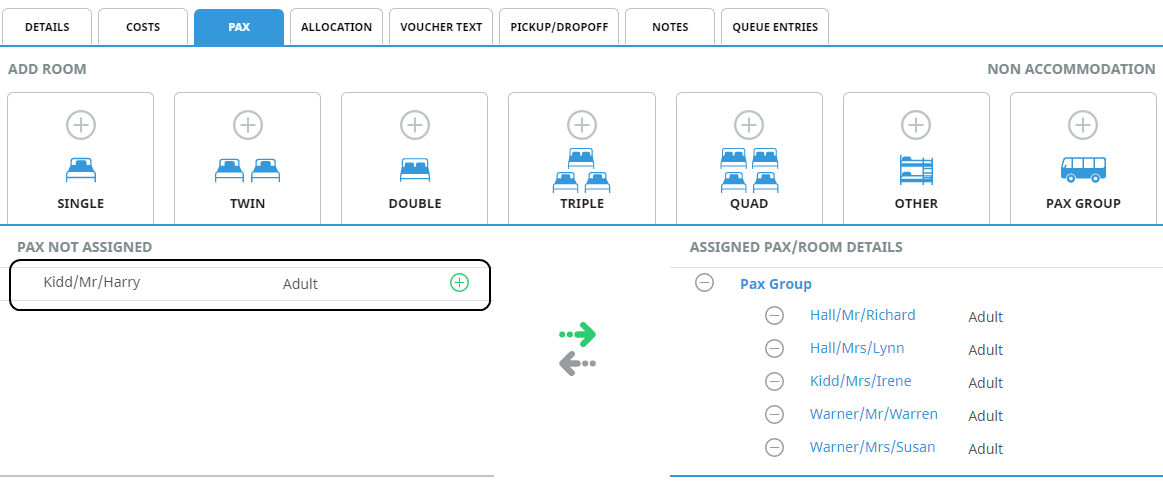The width and height of the screenshot is (1163, 483).
Task: Remove Hall/Mr/Richard from Pax Group
Action: pos(774,316)
